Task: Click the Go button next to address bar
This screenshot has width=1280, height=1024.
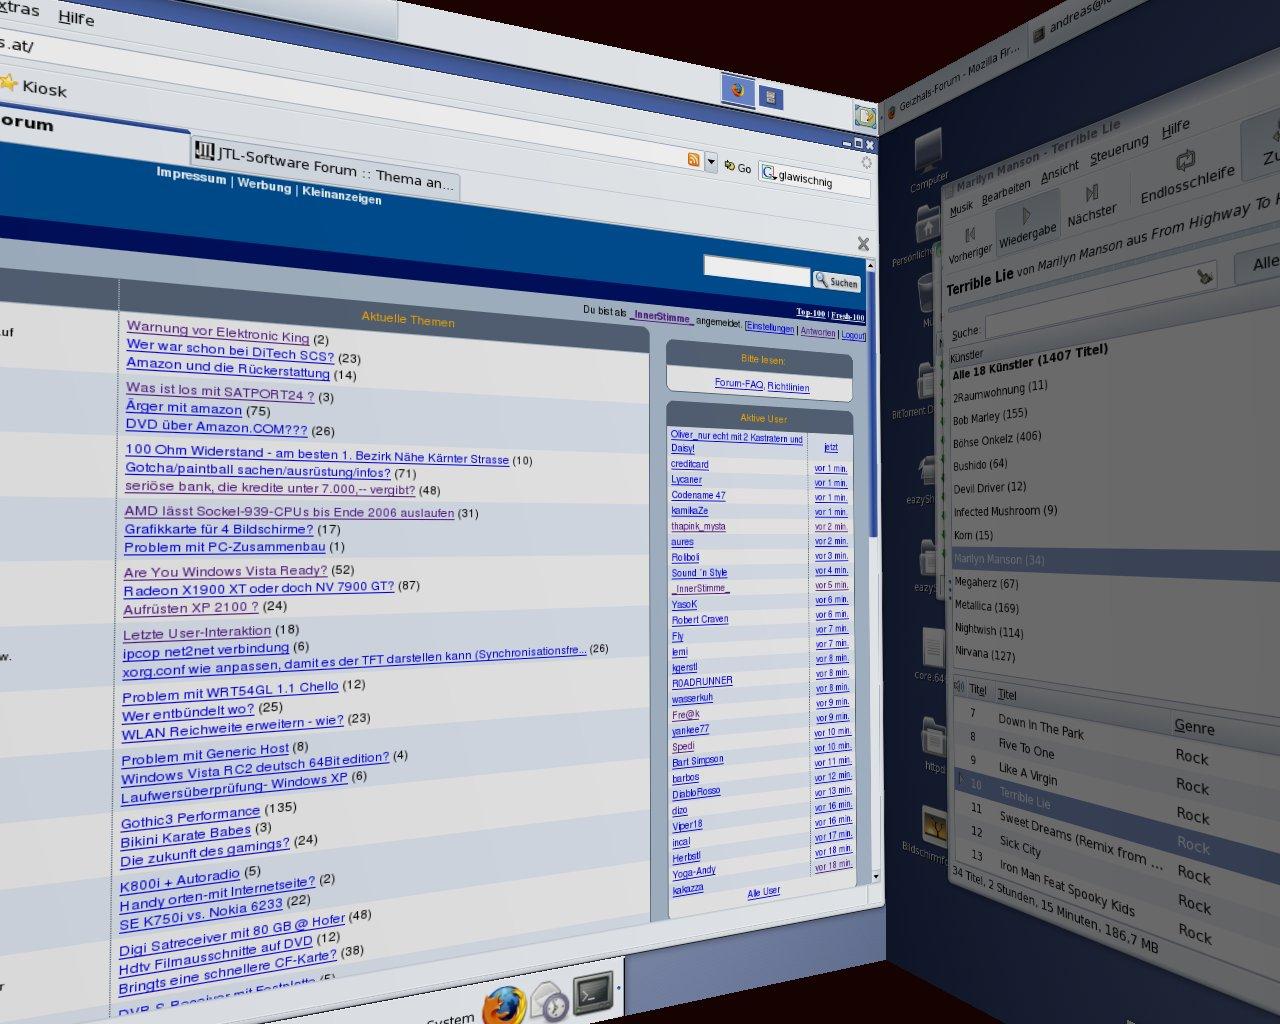Action: point(738,167)
